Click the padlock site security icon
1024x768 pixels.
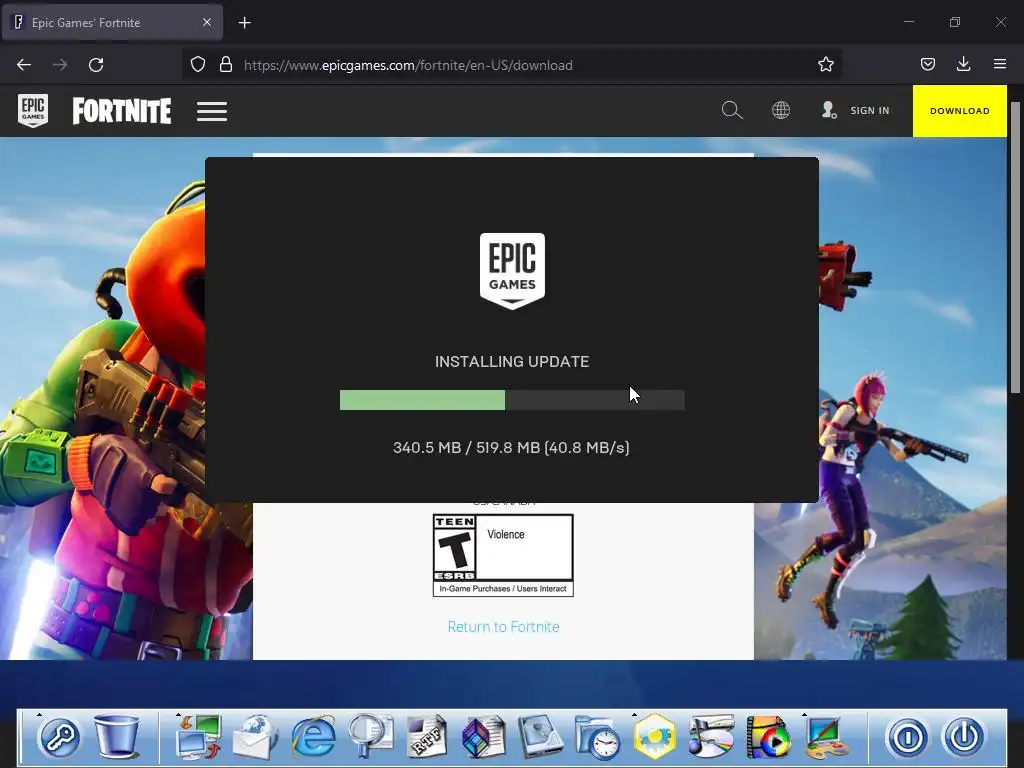(226, 64)
